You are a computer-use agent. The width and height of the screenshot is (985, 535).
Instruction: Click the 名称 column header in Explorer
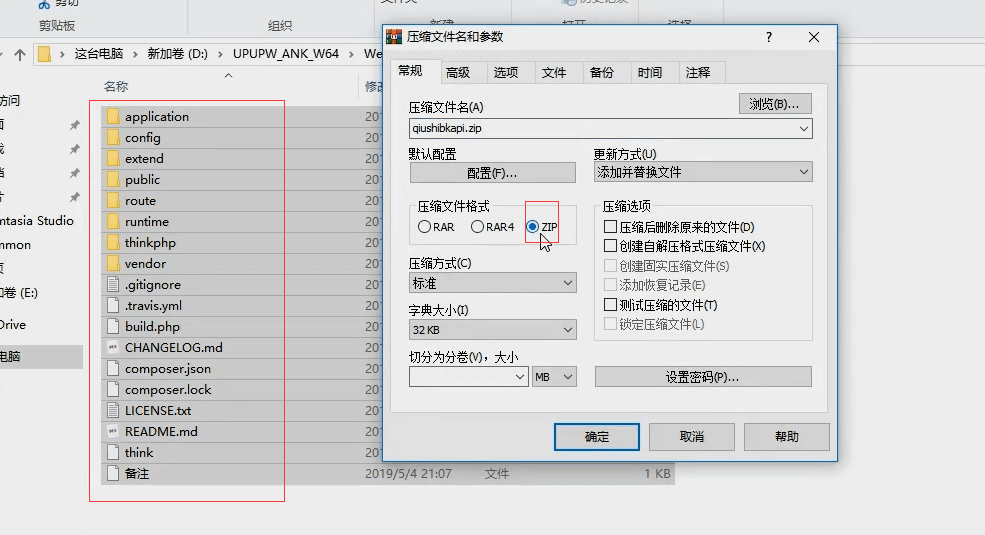(116, 87)
